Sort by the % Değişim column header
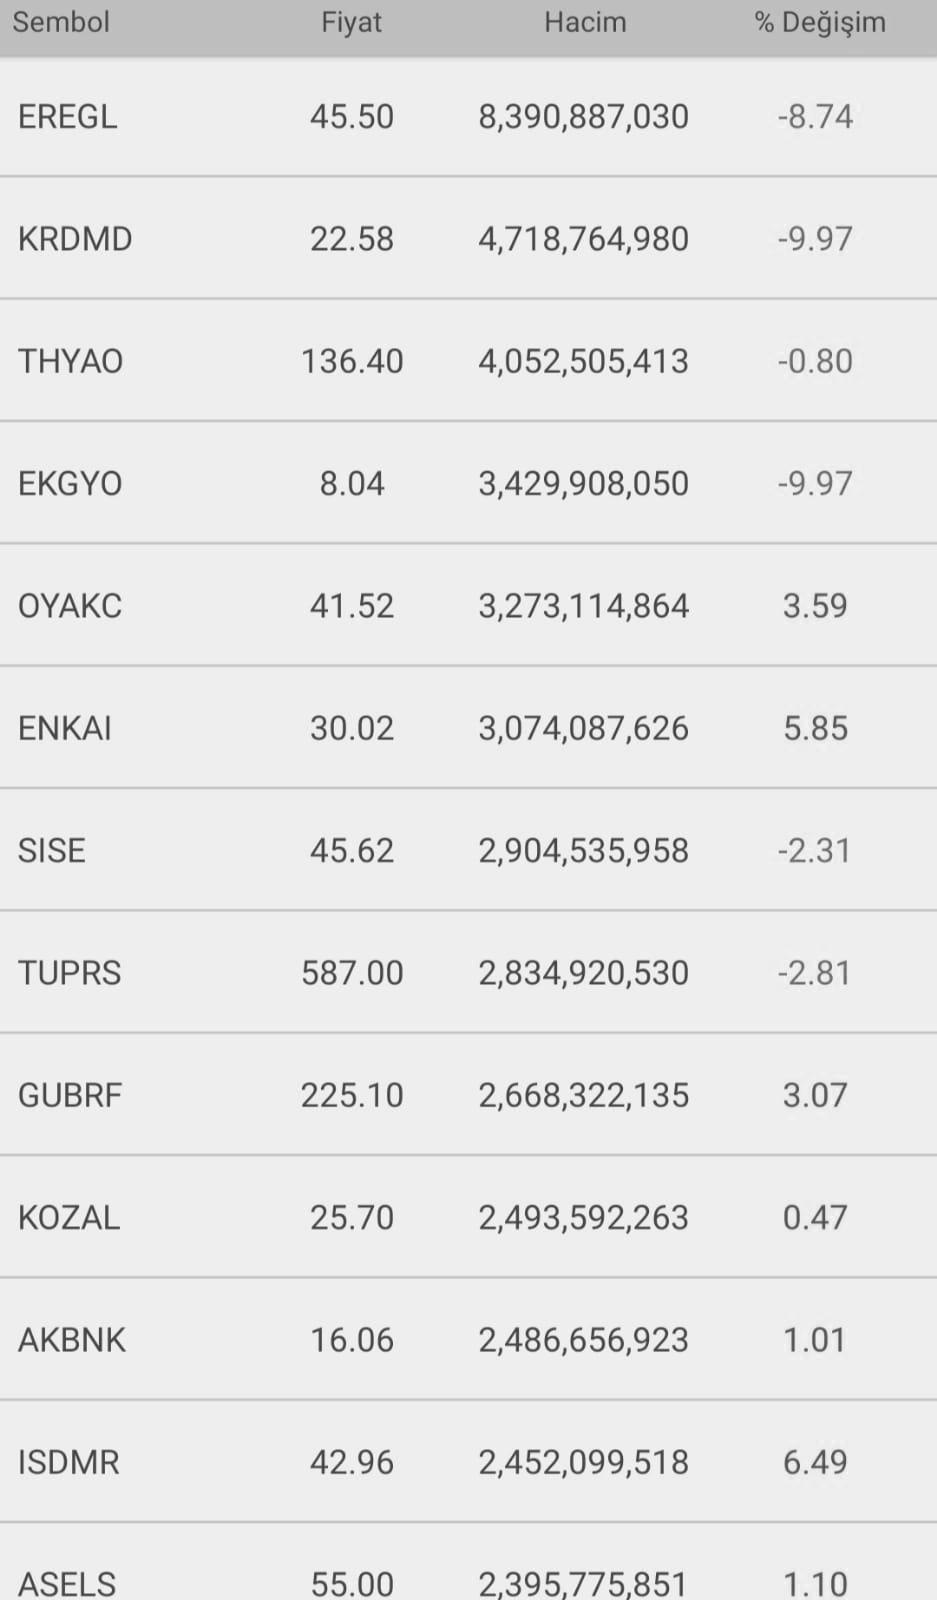The image size is (937, 1600). pyautogui.click(x=820, y=22)
